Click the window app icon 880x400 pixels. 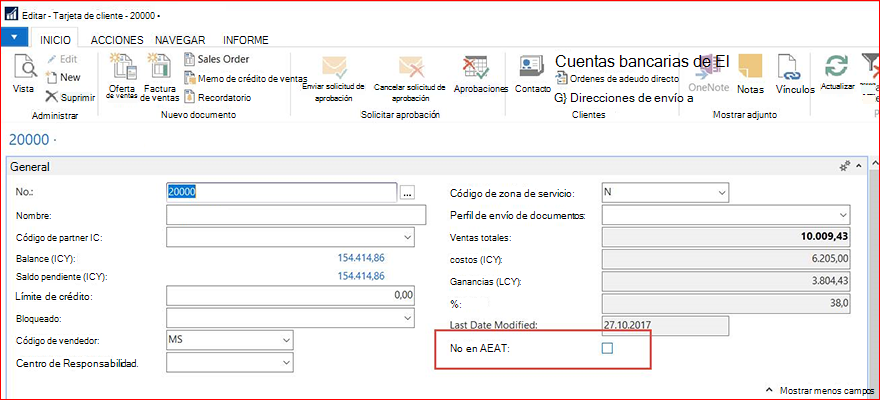pos(11,12)
